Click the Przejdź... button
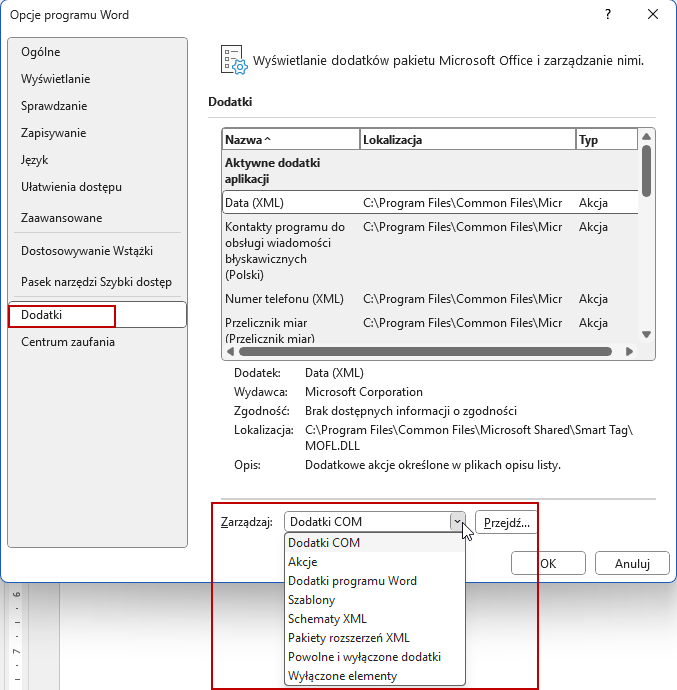This screenshot has height=690, width=677. pyautogui.click(x=506, y=522)
